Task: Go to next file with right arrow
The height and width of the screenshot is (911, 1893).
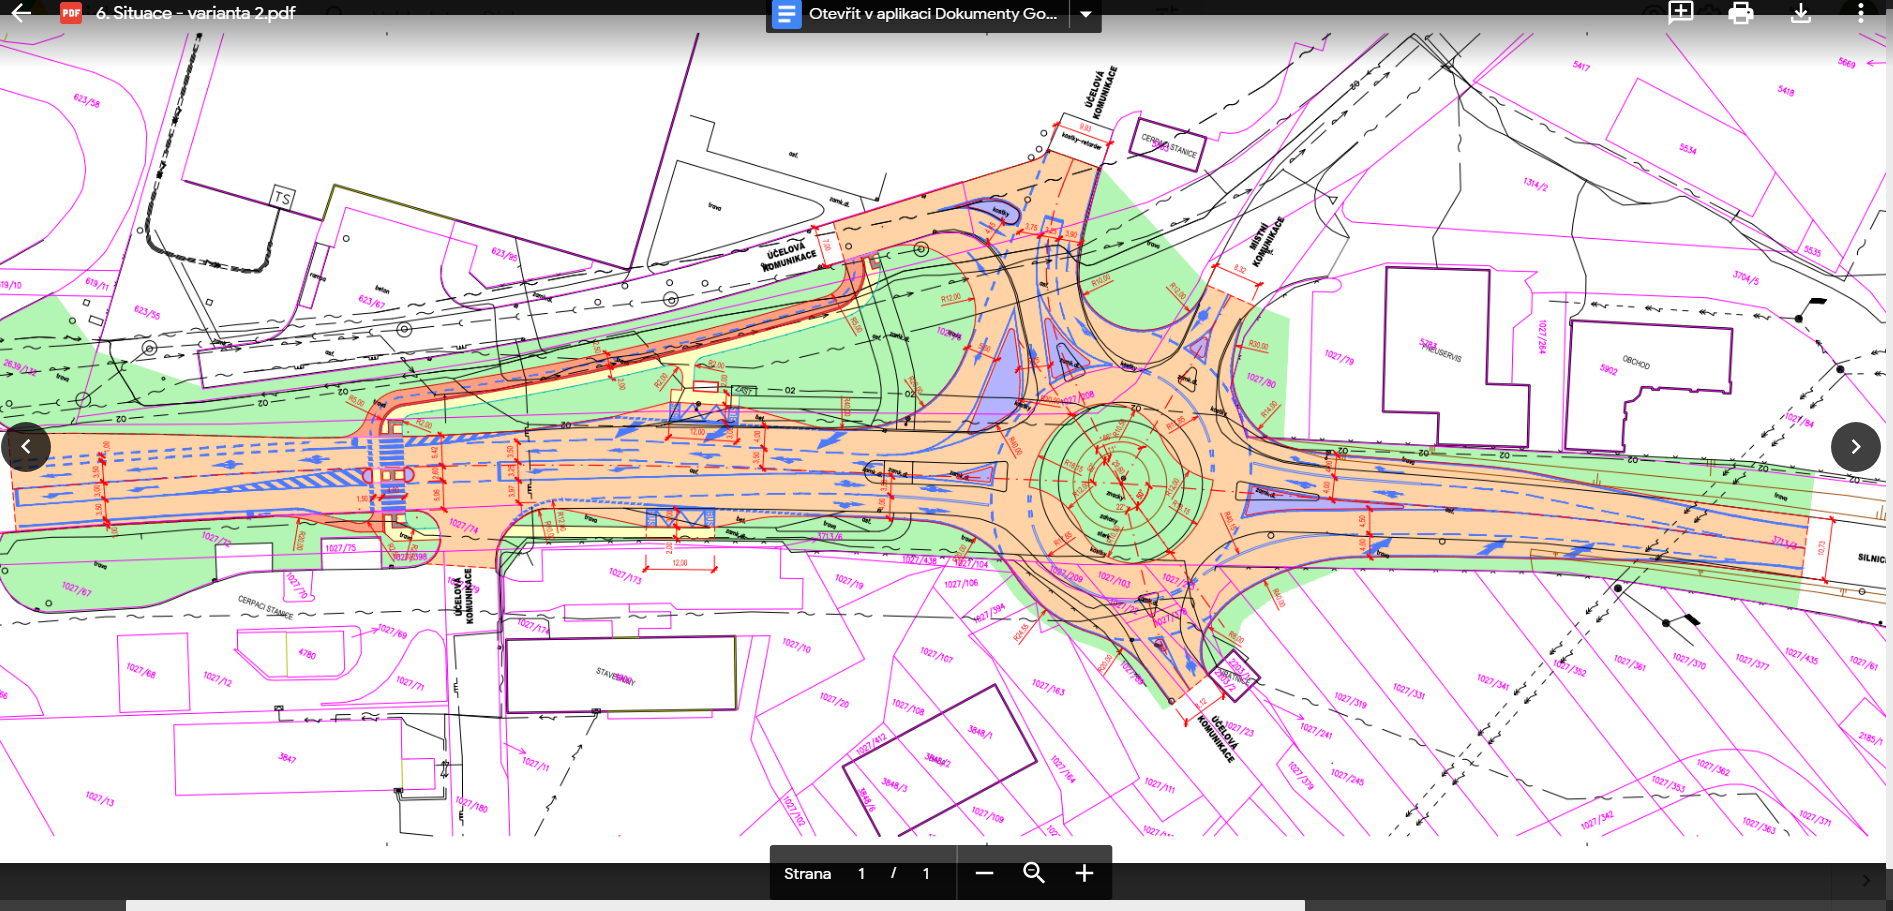Action: [1855, 447]
